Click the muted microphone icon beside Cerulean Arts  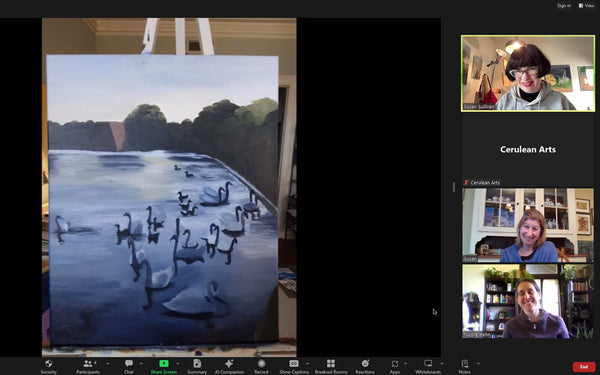click(x=466, y=183)
